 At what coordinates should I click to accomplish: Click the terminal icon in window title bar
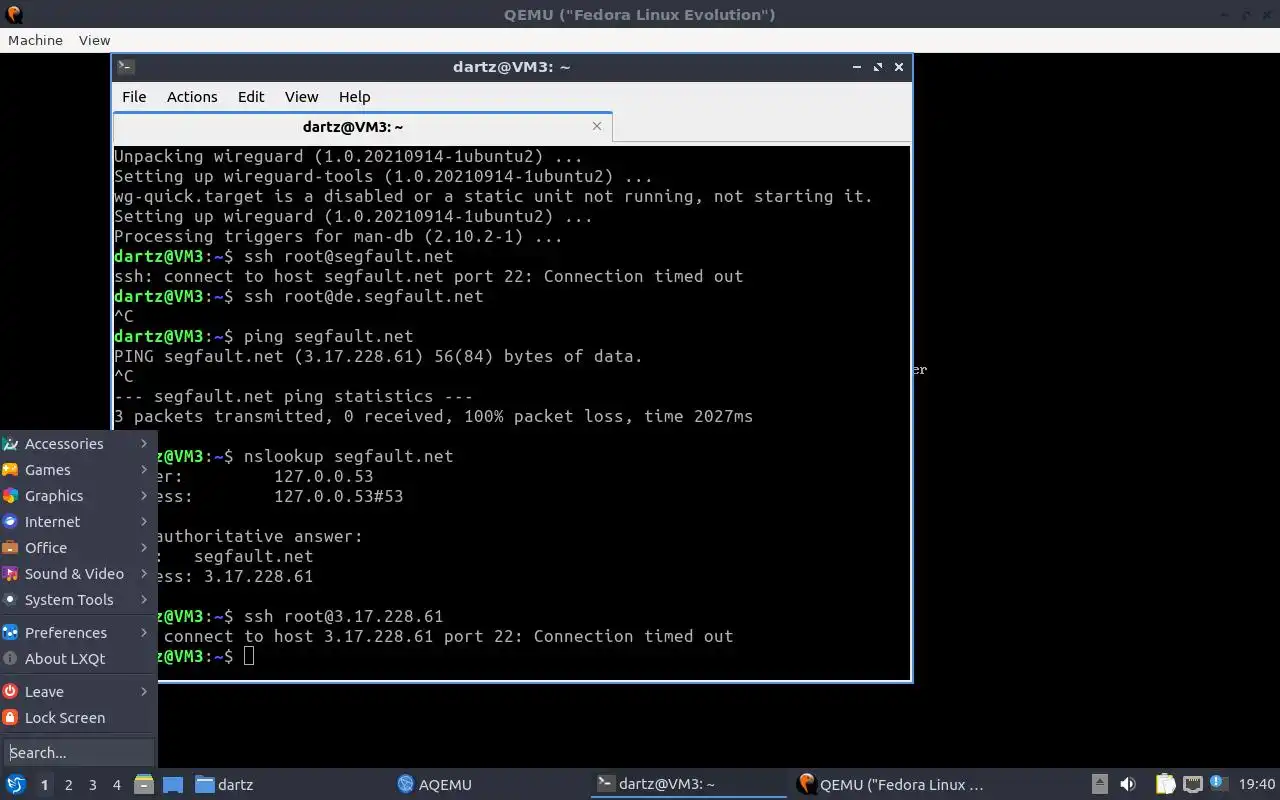point(126,67)
